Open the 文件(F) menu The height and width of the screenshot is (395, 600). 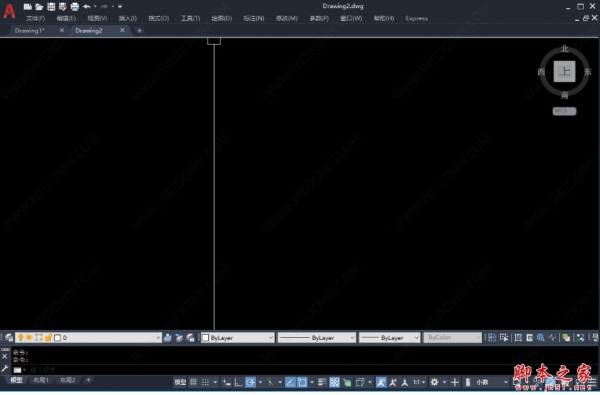click(35, 18)
